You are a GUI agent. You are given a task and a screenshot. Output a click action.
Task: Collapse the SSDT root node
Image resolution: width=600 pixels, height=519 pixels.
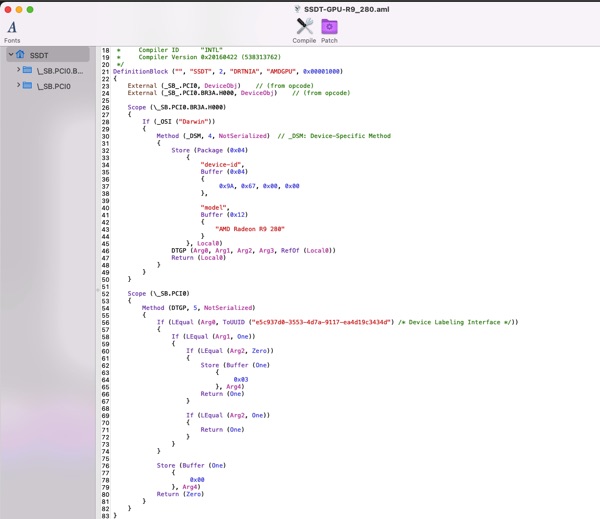(10, 55)
